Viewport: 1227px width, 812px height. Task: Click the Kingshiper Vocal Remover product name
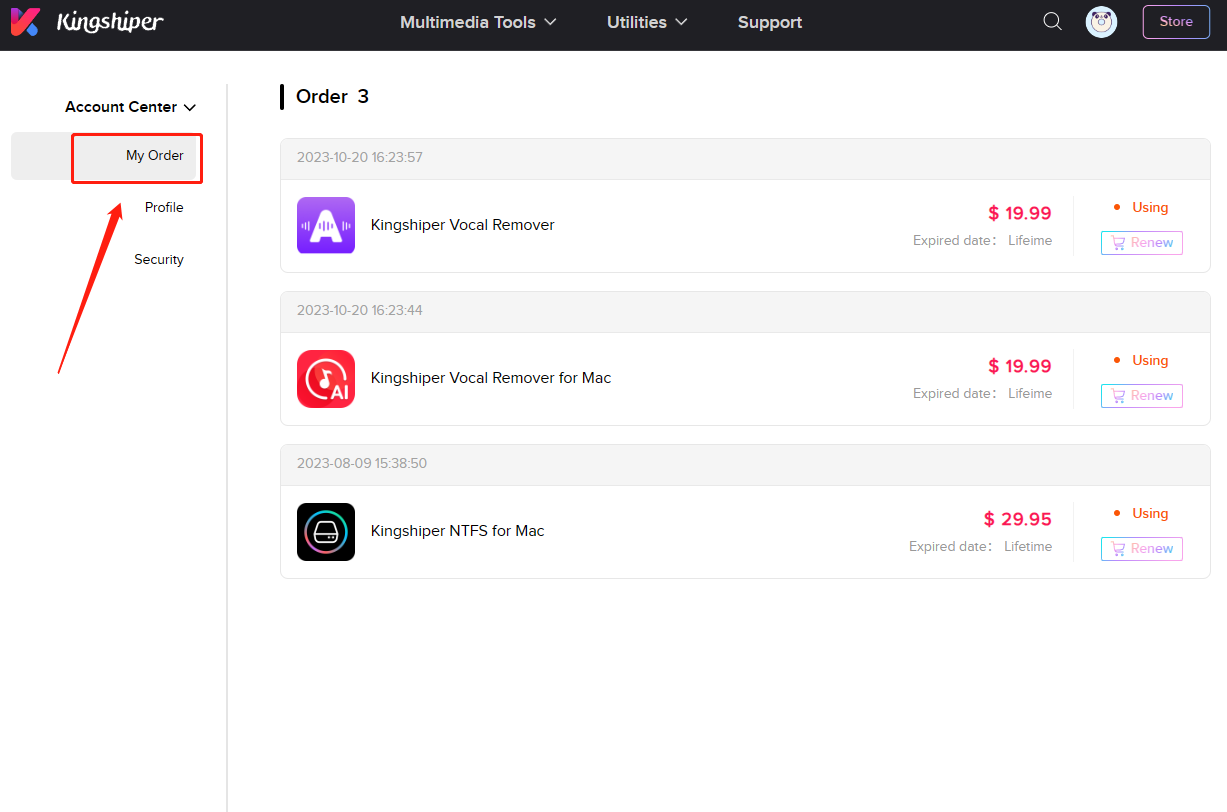tap(463, 225)
